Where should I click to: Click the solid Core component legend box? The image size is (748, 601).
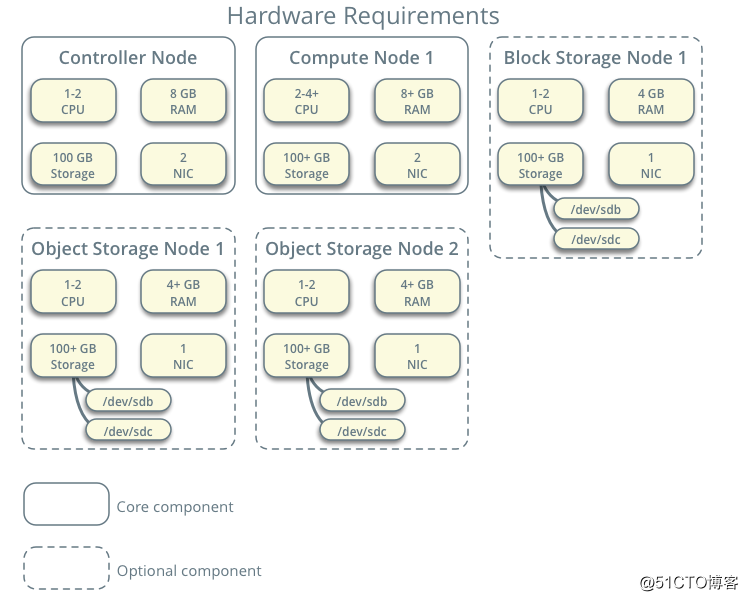point(66,504)
